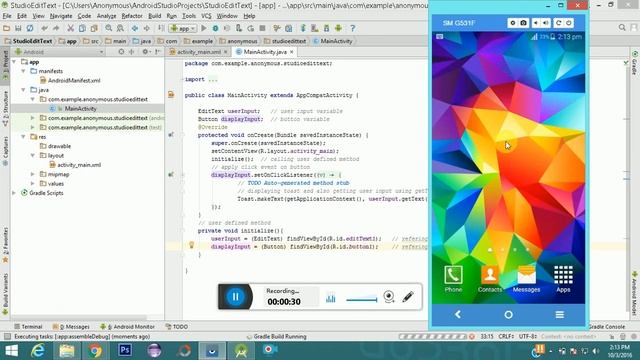Click the yellow lightbulb intention icon
This screenshot has height=360, width=640.
click(x=191, y=245)
